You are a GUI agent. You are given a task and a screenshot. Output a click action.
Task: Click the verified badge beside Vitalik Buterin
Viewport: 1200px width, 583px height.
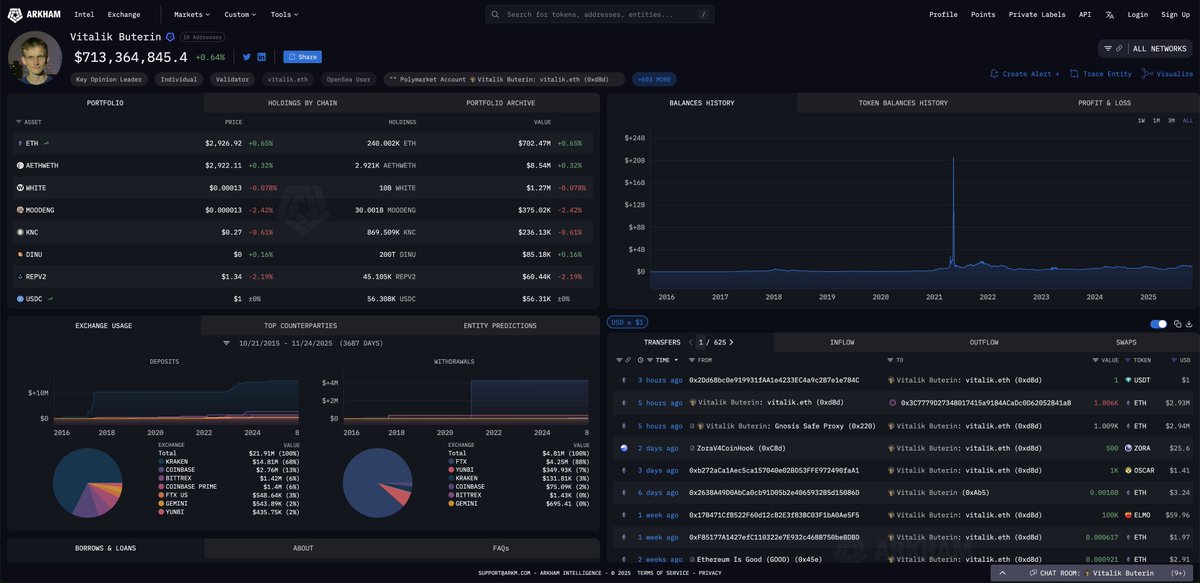coord(170,37)
